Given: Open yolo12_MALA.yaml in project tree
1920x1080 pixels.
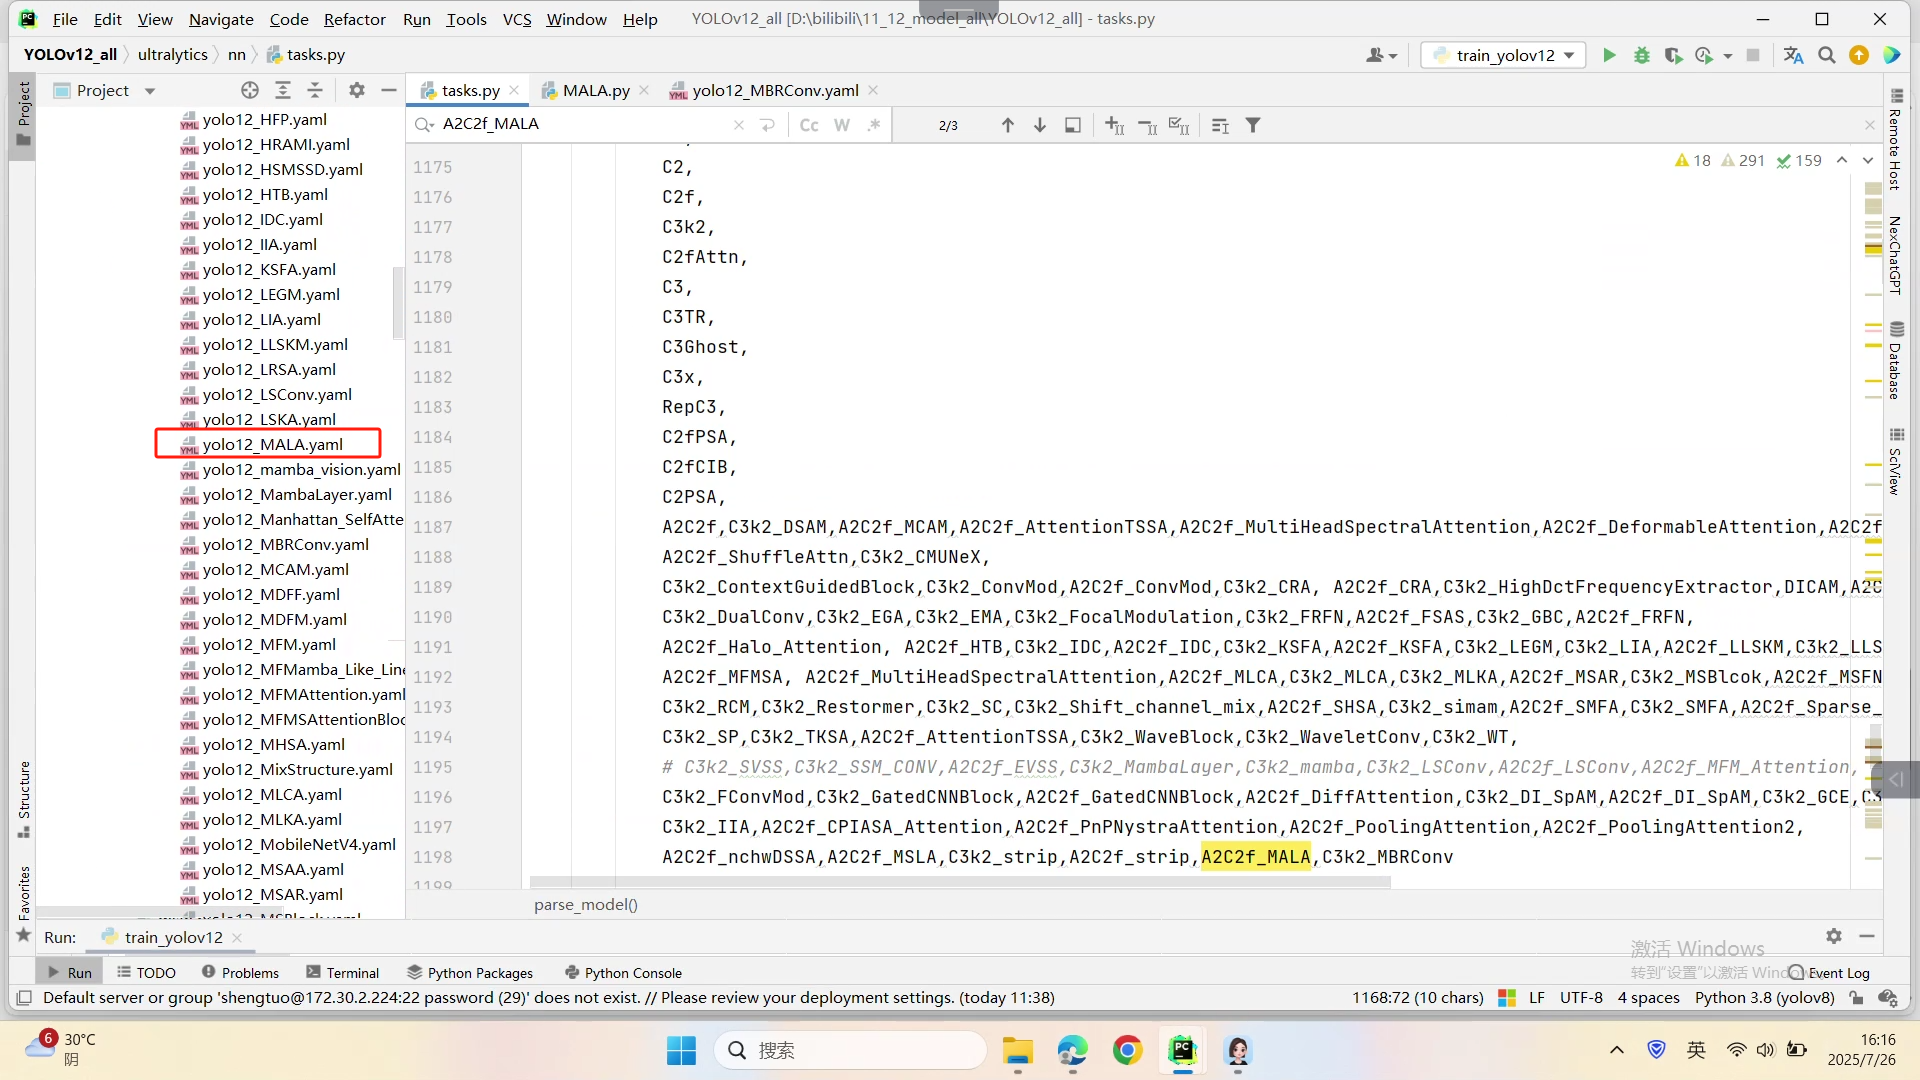Looking at the screenshot, I should (272, 444).
